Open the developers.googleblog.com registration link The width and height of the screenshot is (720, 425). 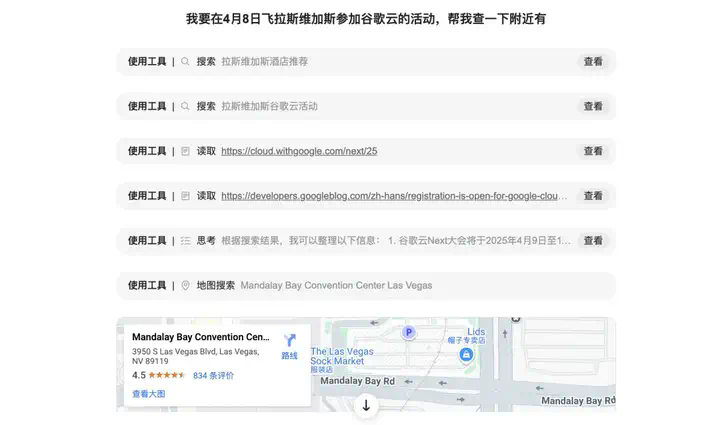(x=394, y=196)
